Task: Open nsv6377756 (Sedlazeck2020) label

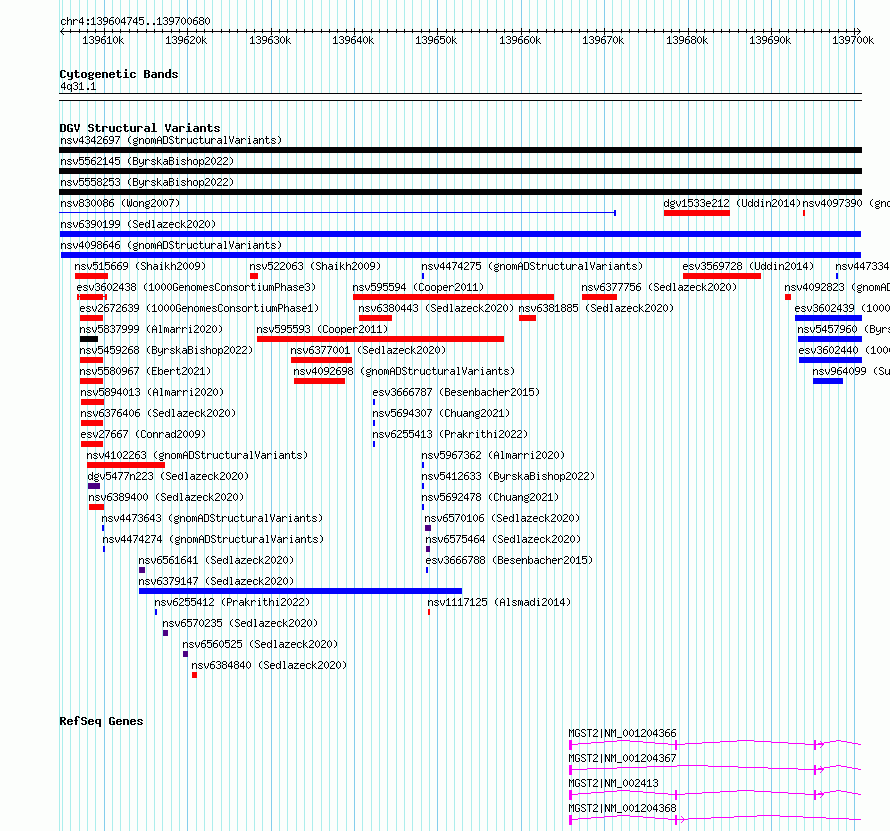Action: point(659,287)
